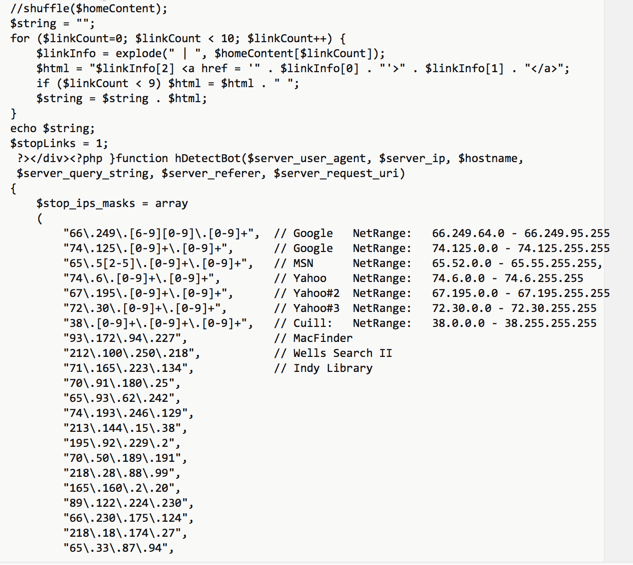The image size is (633, 565).
Task: Click the last IP mask "65\.33\.87\.94"
Action: [117, 548]
